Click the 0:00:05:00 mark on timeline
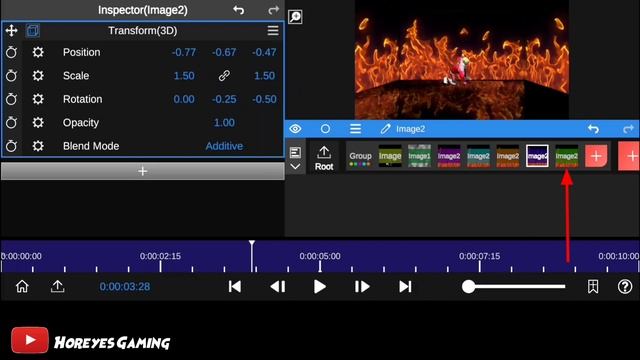The image size is (640, 360). [320, 256]
